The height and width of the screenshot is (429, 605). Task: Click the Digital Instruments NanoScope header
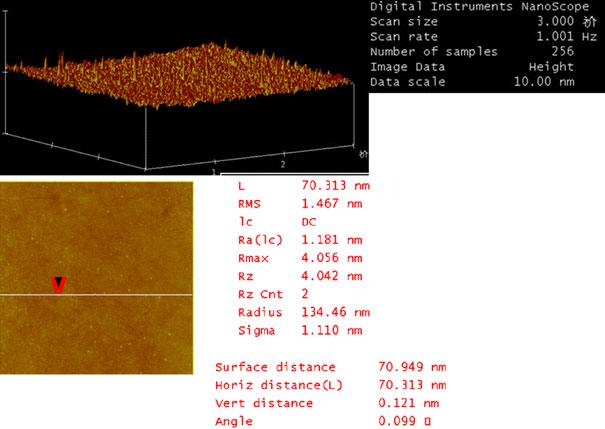click(x=486, y=6)
